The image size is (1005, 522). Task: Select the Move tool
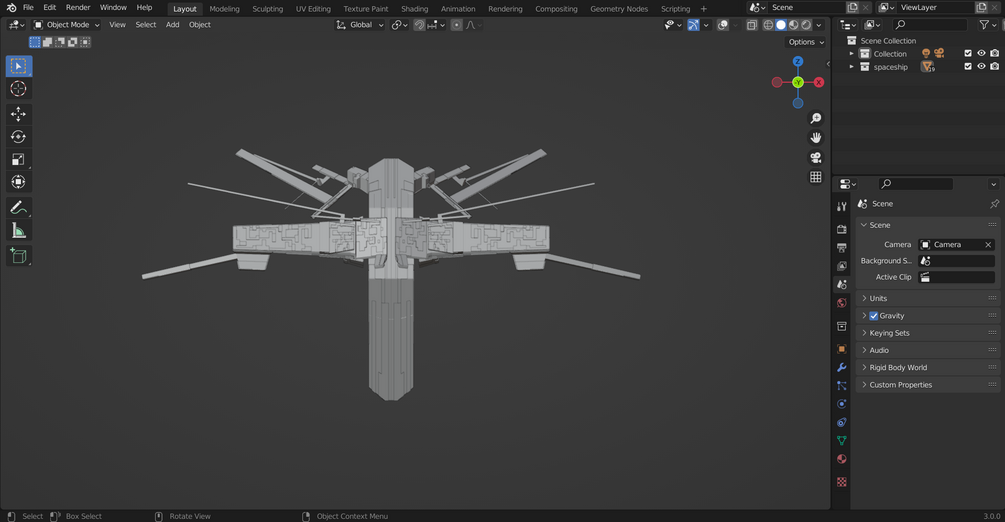[x=19, y=114]
